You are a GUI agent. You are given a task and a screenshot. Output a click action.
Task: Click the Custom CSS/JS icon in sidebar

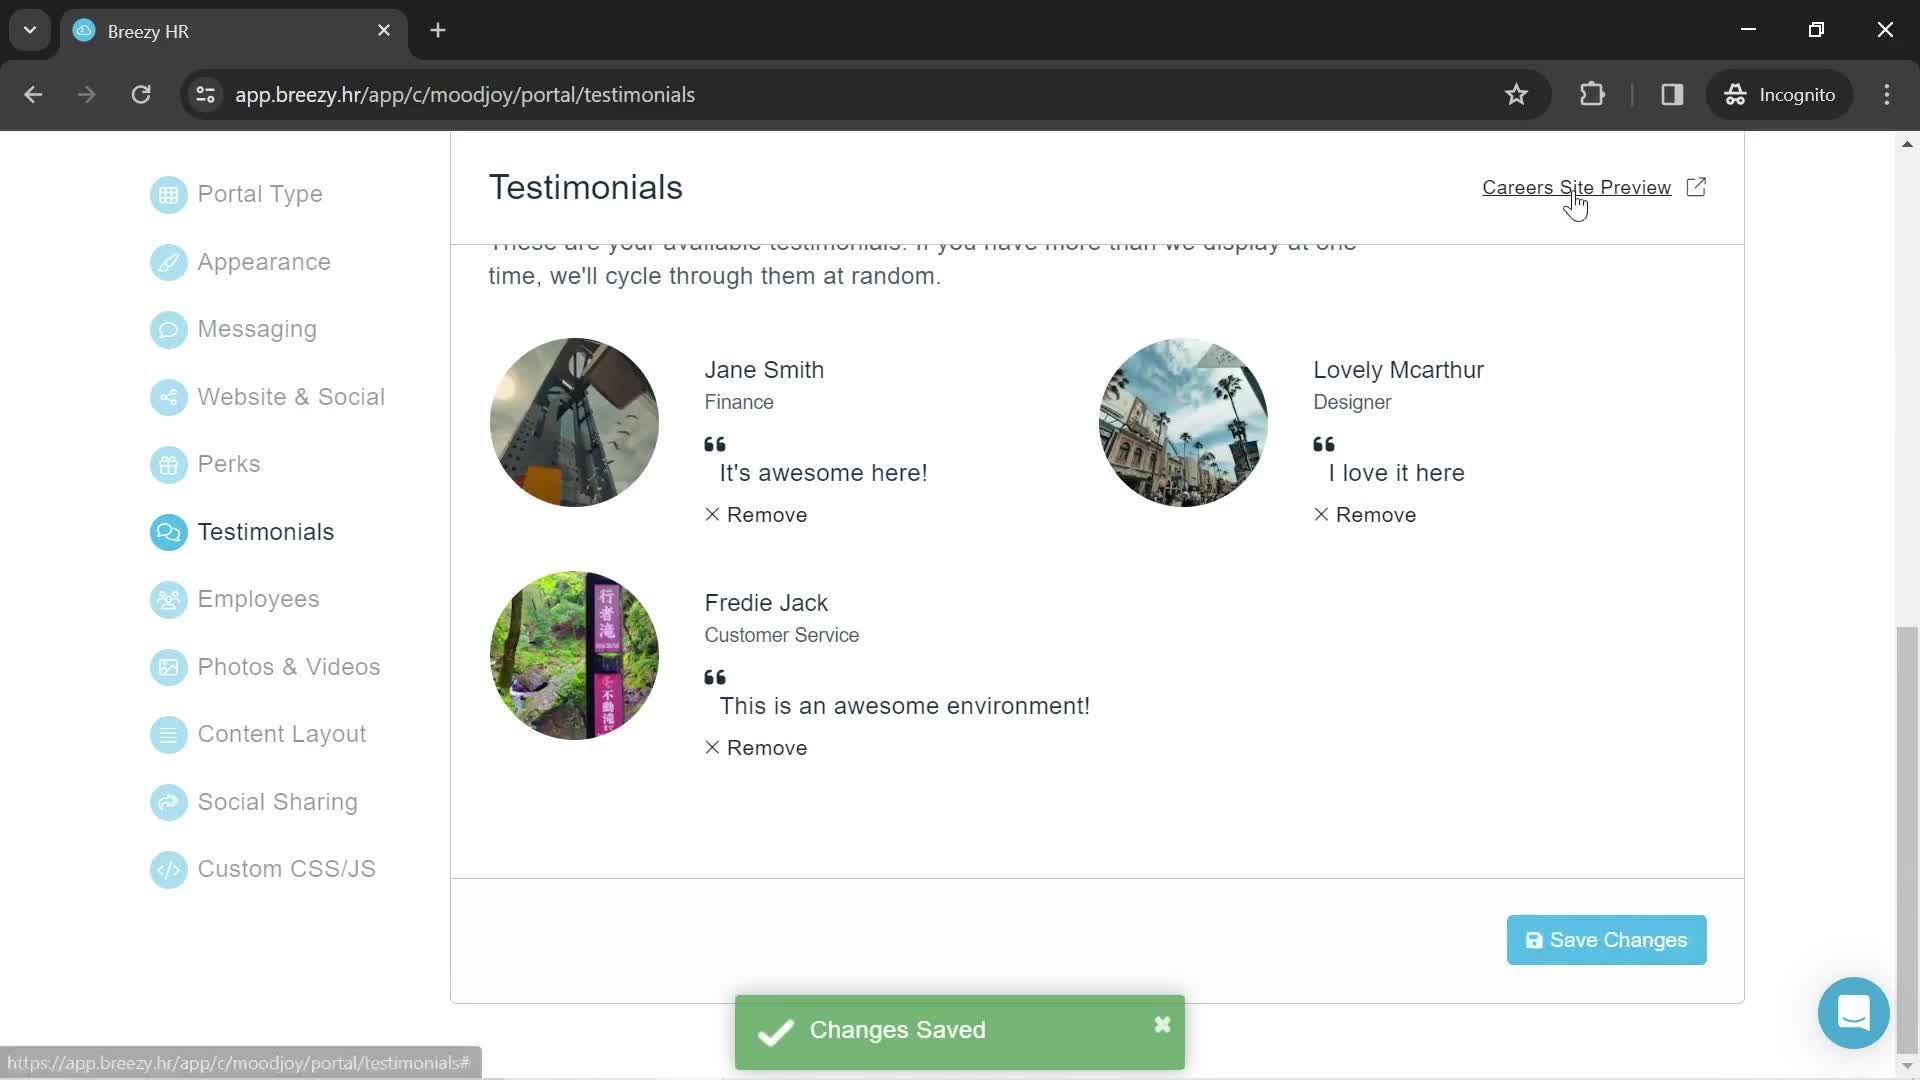point(167,869)
